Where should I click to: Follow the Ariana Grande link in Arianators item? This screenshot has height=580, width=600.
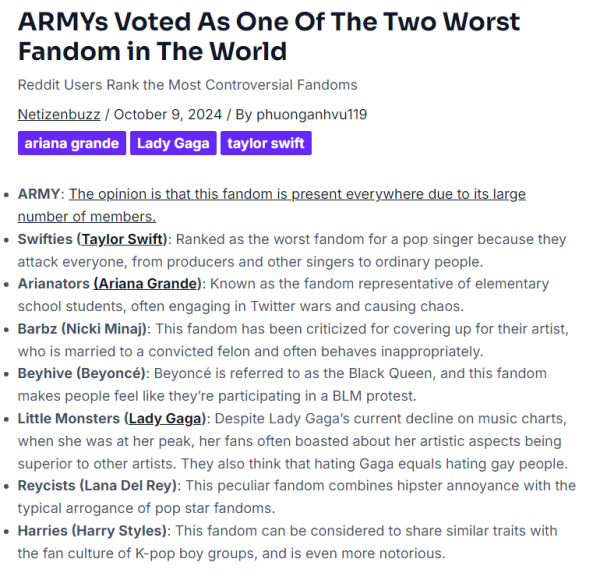coord(148,283)
